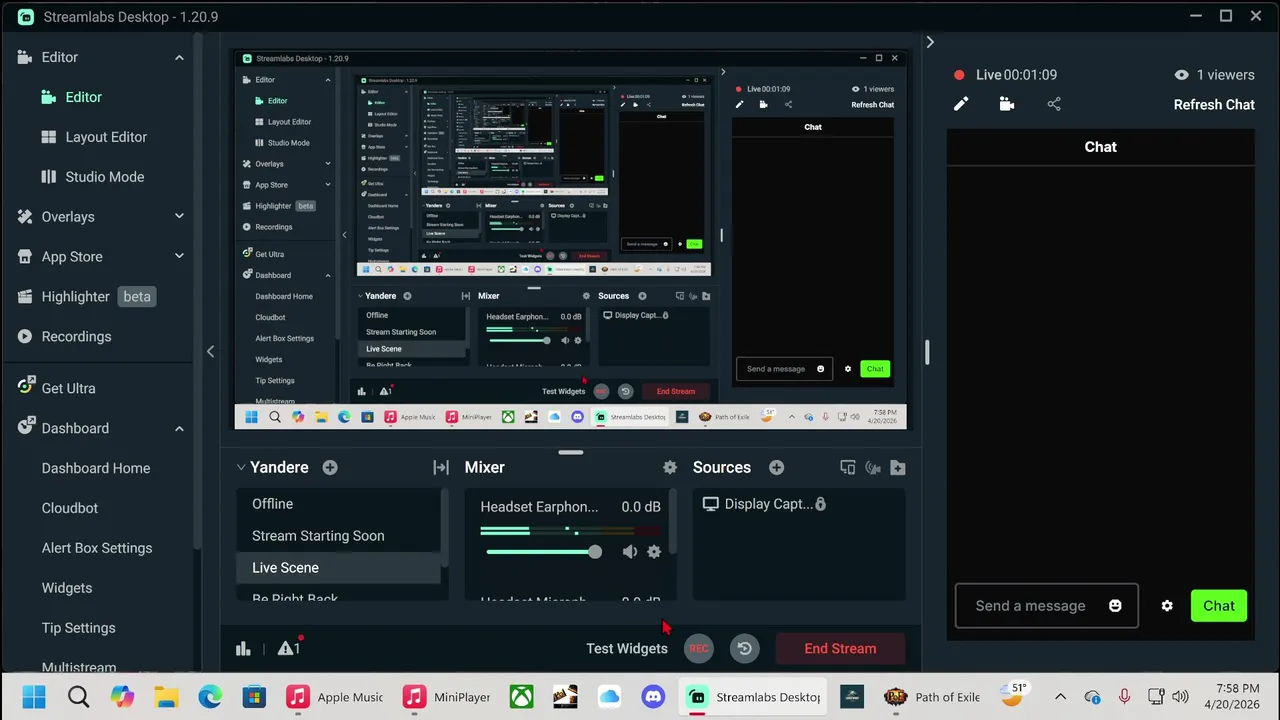Click the Send a message input field
This screenshot has height=720, width=1280.
[1047, 606]
